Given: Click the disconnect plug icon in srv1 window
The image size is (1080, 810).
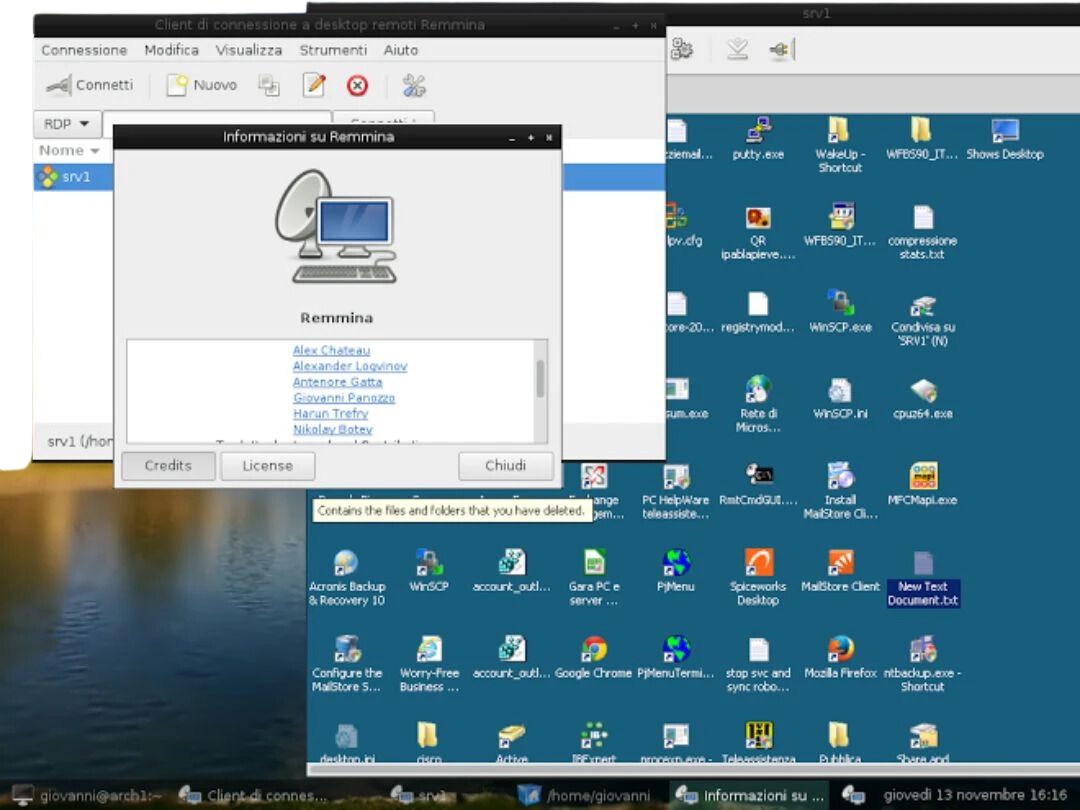Looking at the screenshot, I should point(781,50).
